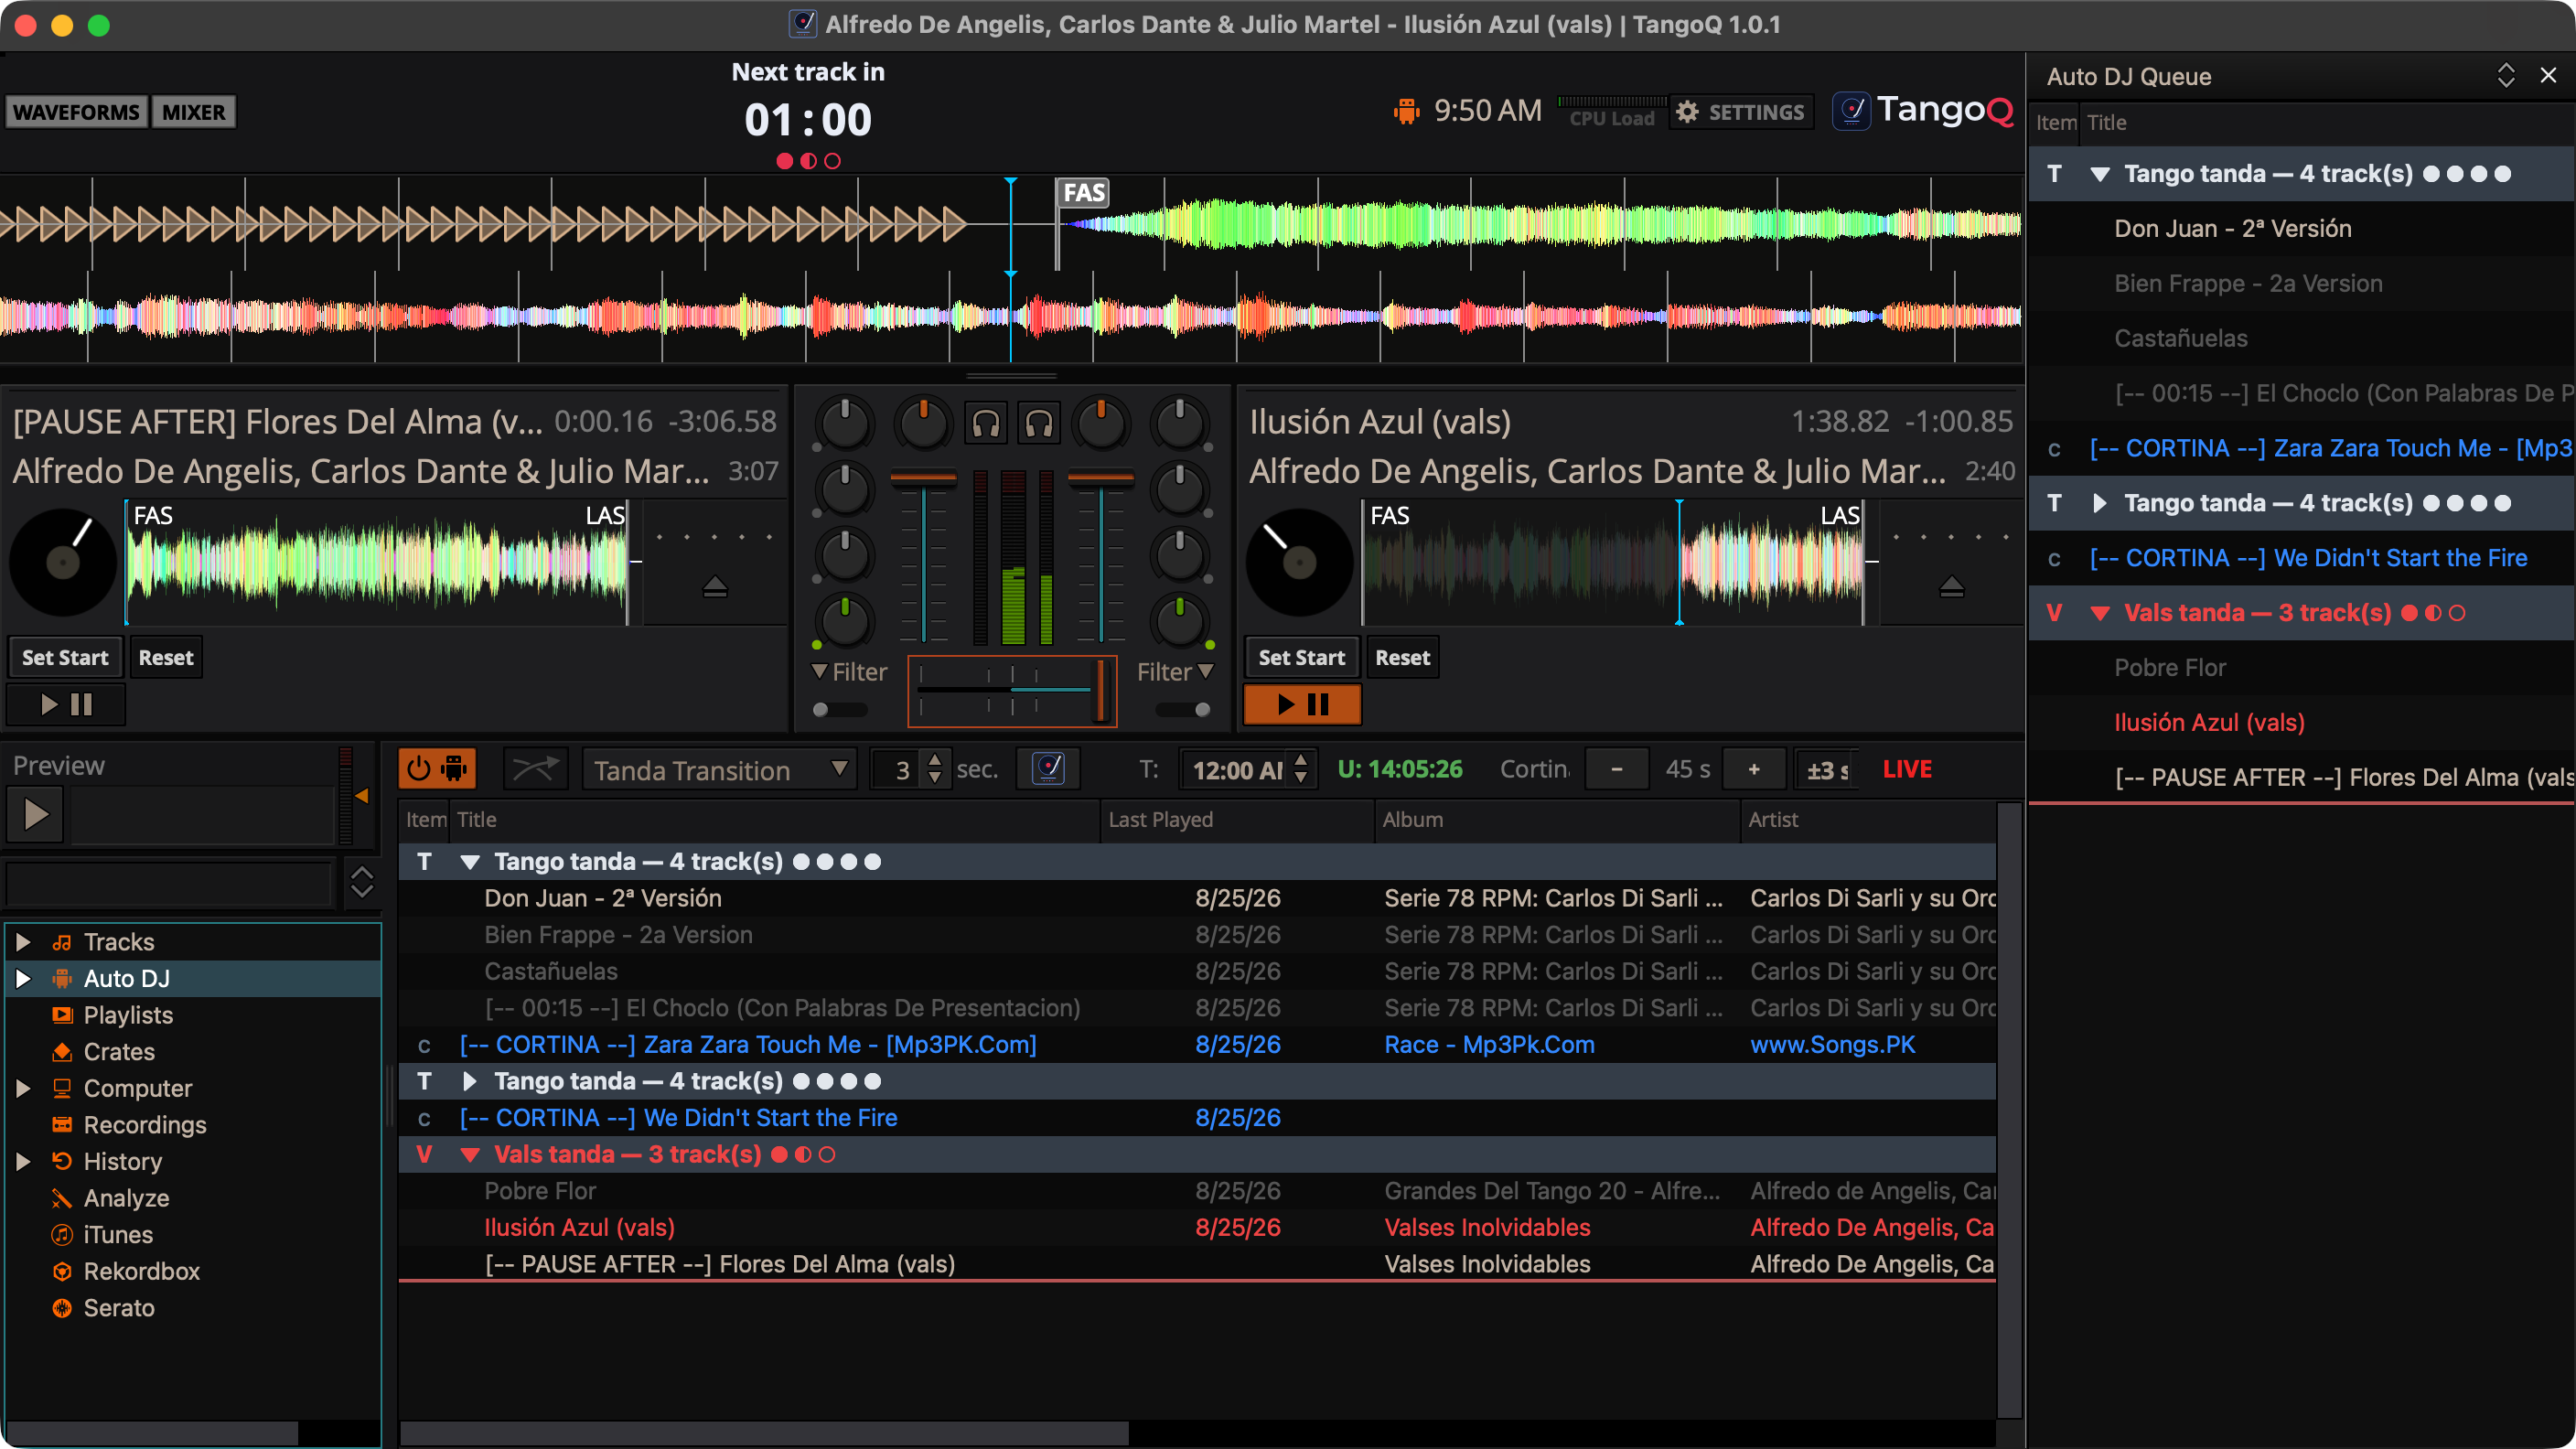Click the Tracks library icon

62,942
